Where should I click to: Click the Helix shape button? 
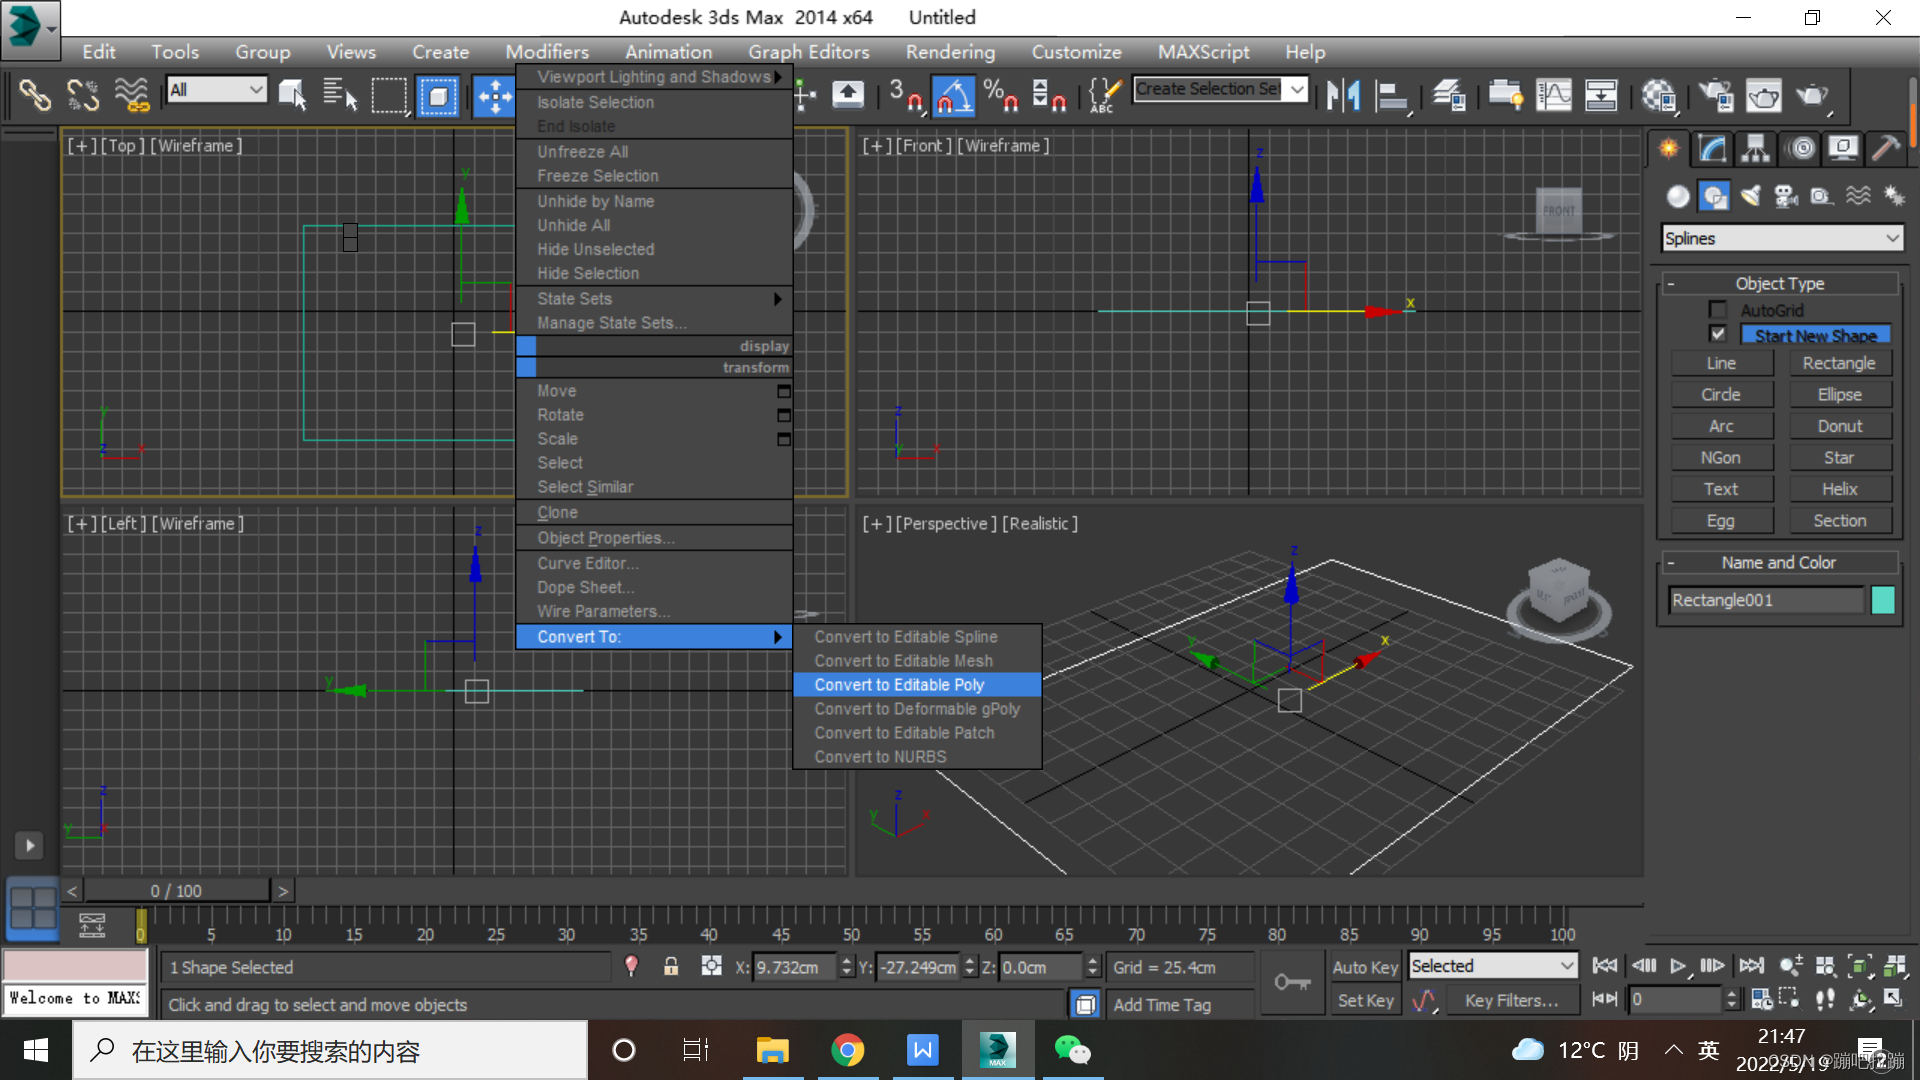1840,489
